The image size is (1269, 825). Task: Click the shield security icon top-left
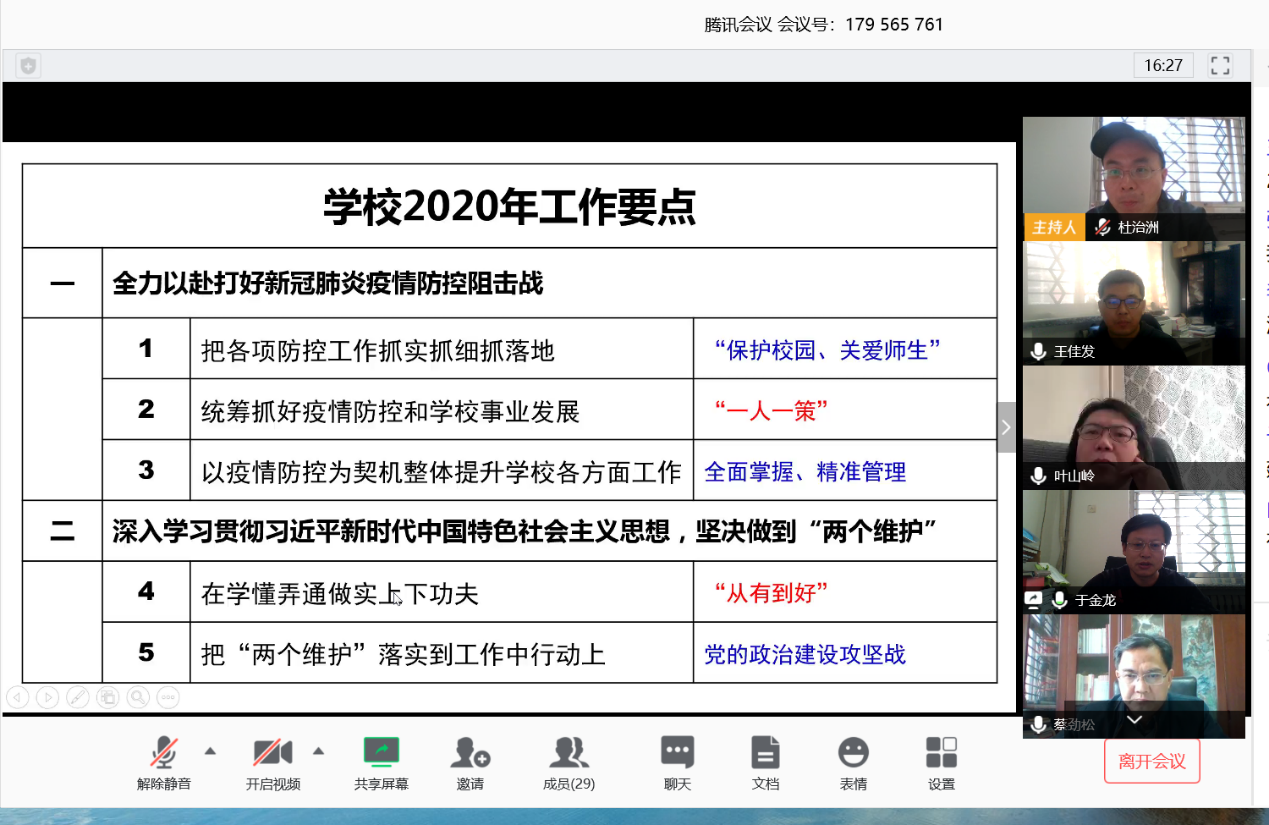tap(28, 66)
